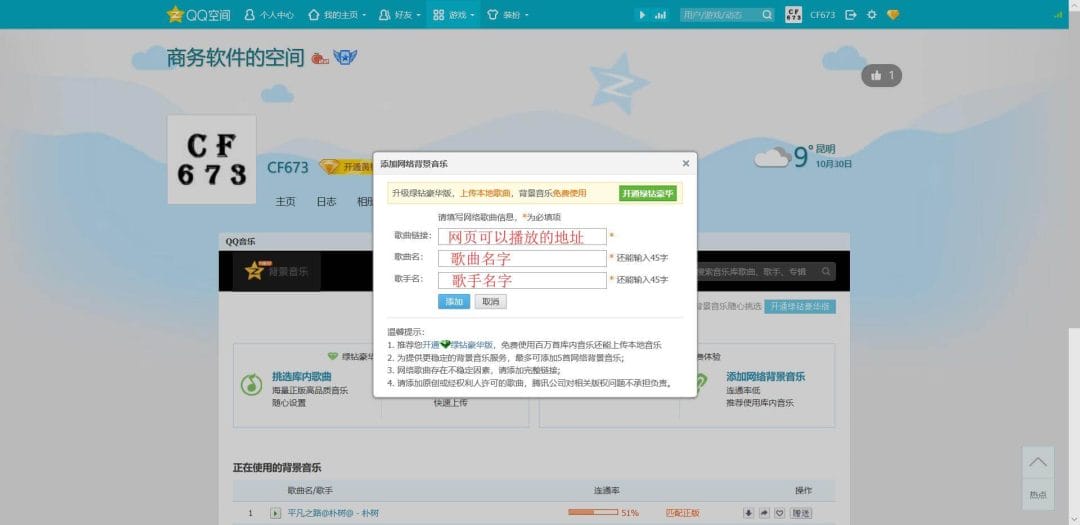Click the song title 平凡之路@朴树@ - 朴树
This screenshot has height=525, width=1080.
(x=333, y=513)
